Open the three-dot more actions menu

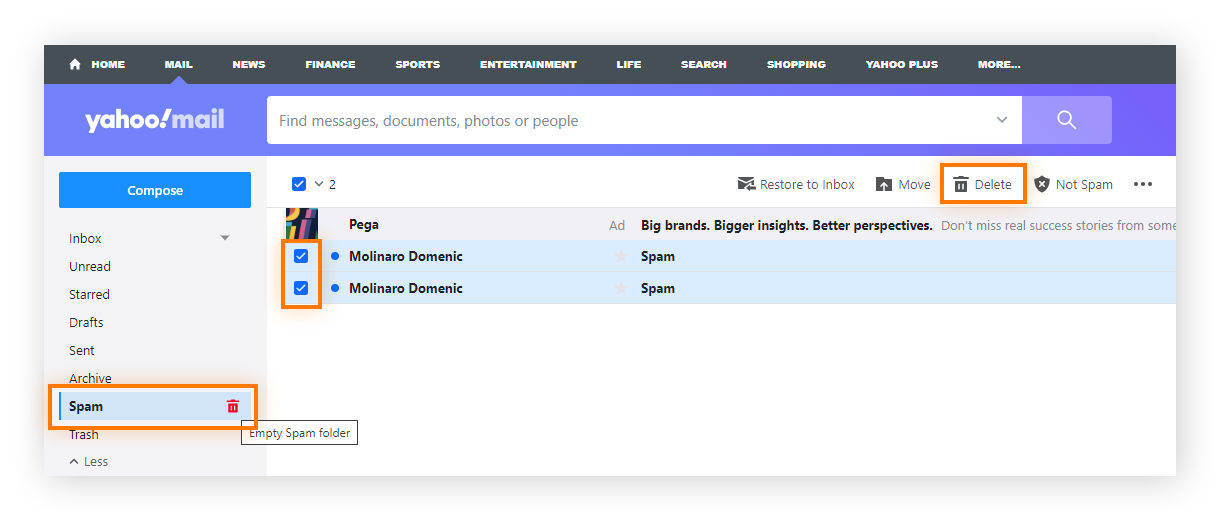[1143, 184]
